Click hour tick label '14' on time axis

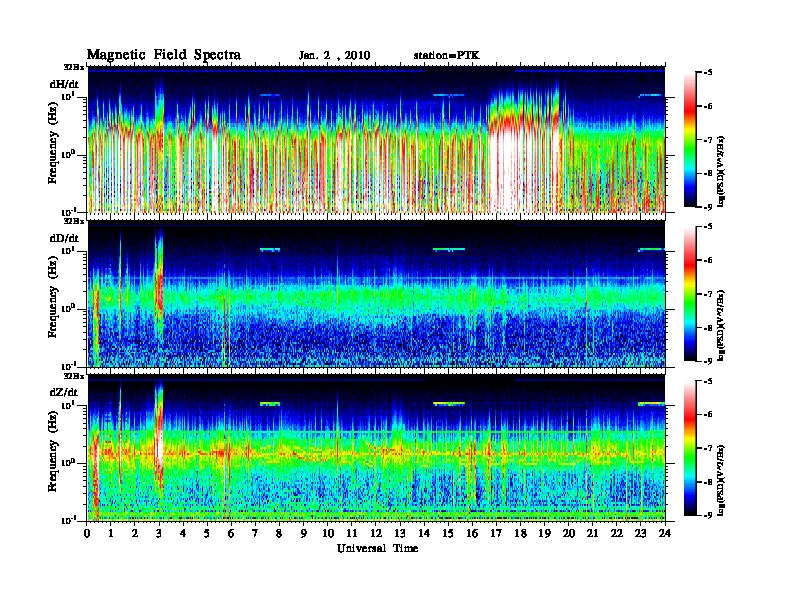click(424, 534)
